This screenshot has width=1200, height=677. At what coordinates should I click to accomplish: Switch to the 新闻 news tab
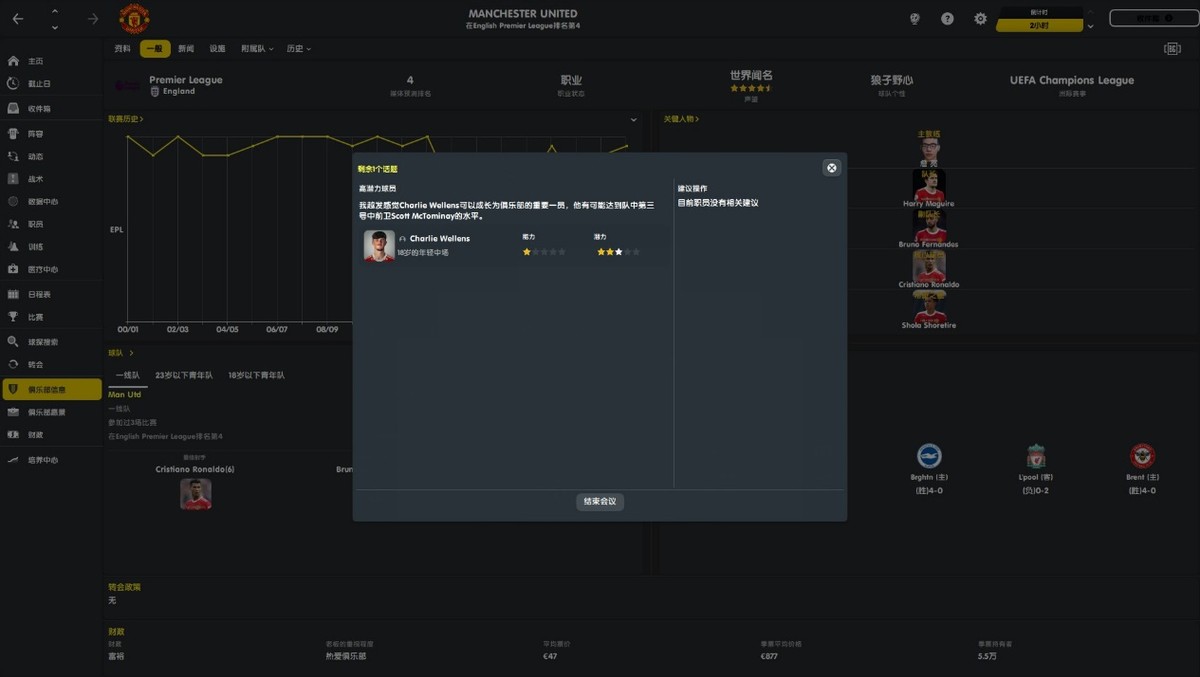tap(186, 48)
